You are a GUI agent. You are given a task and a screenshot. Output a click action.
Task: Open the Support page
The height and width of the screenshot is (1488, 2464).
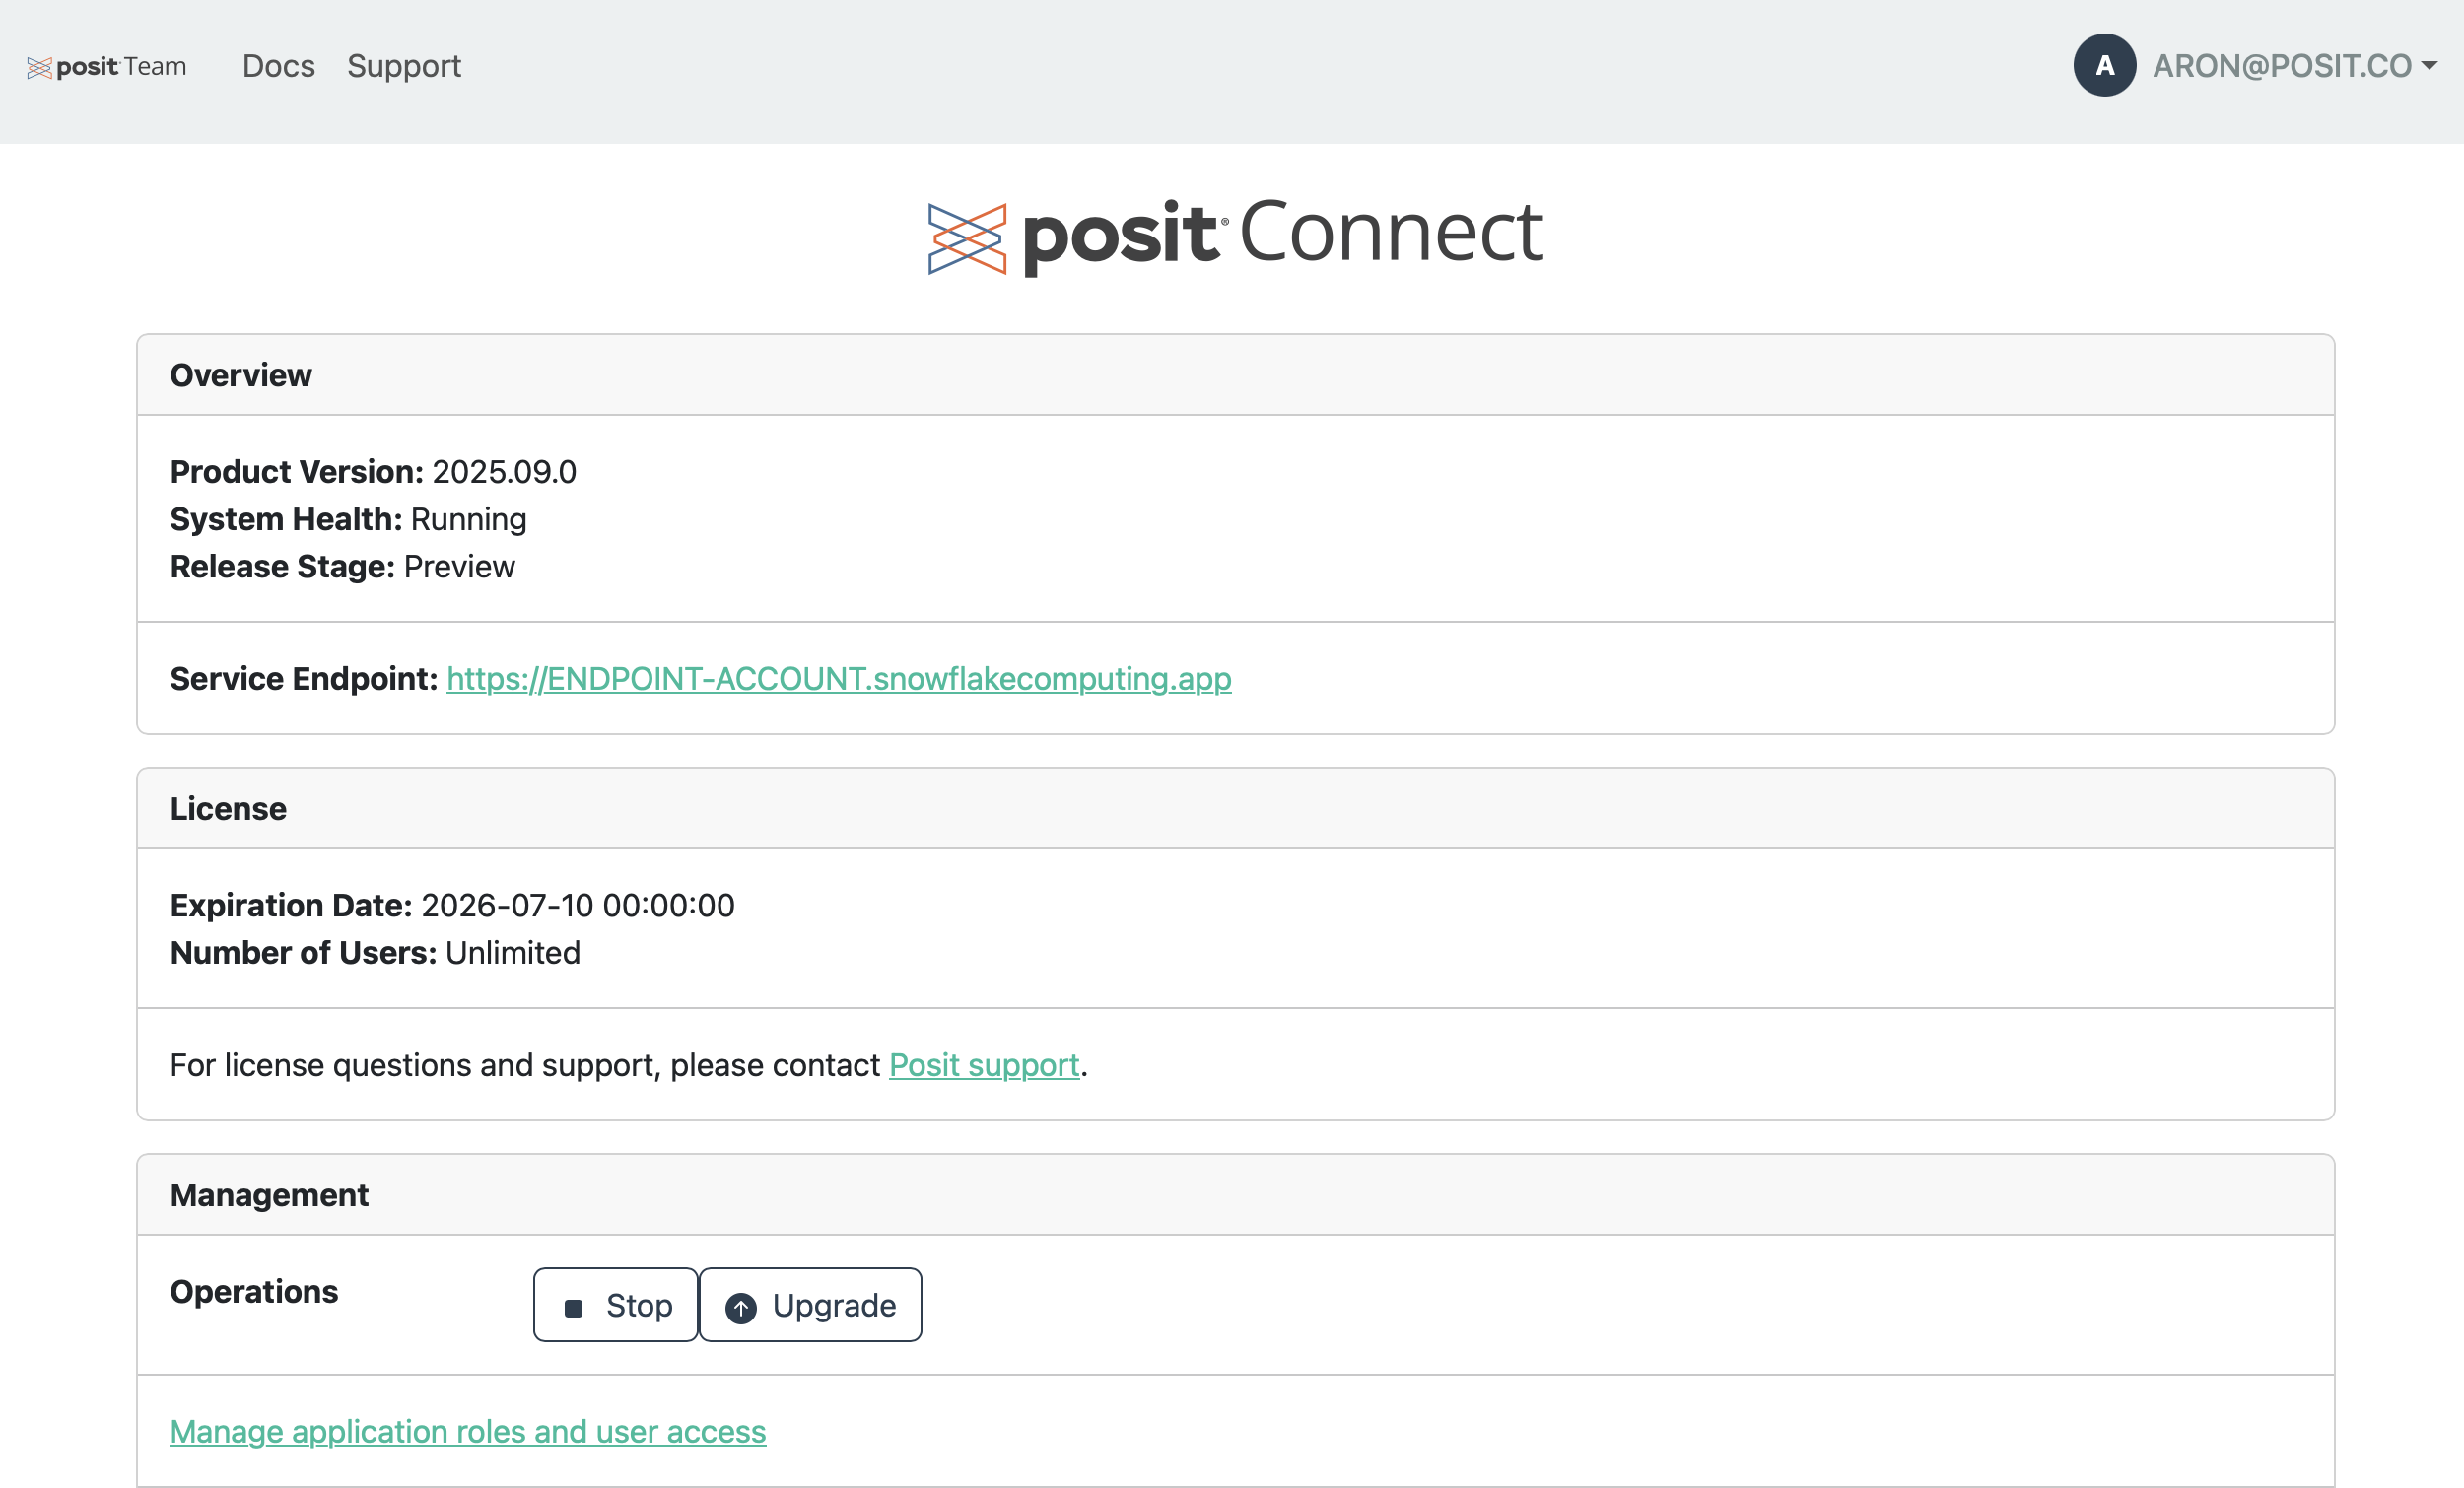[404, 66]
